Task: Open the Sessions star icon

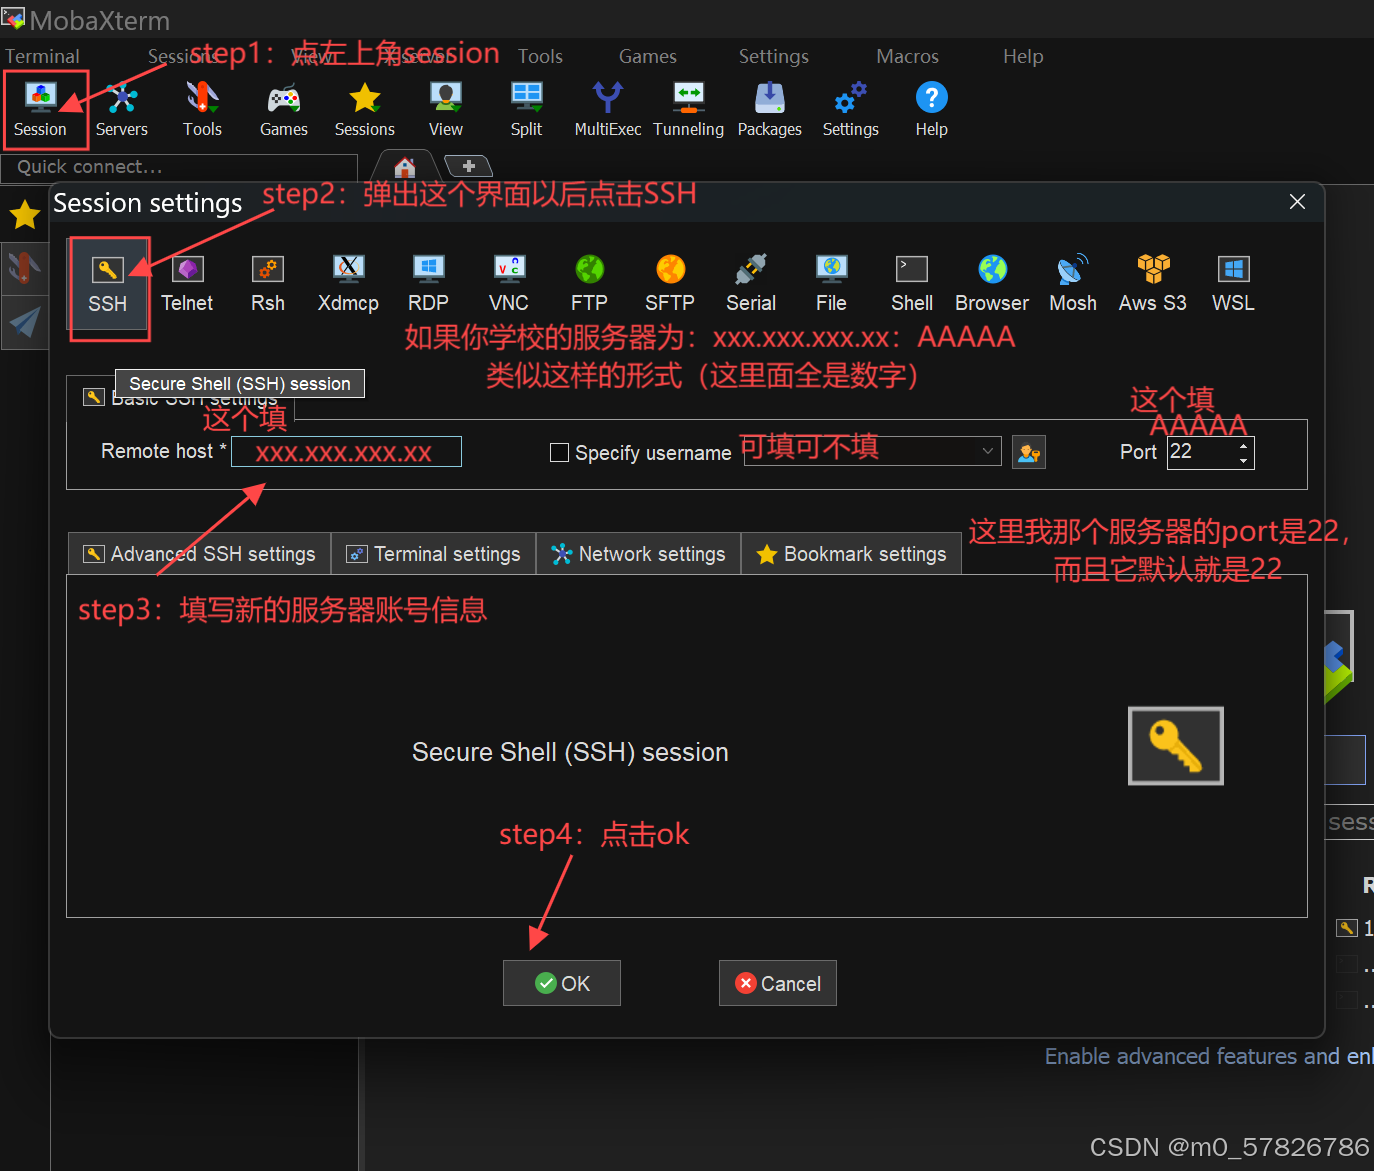Action: click(x=365, y=110)
